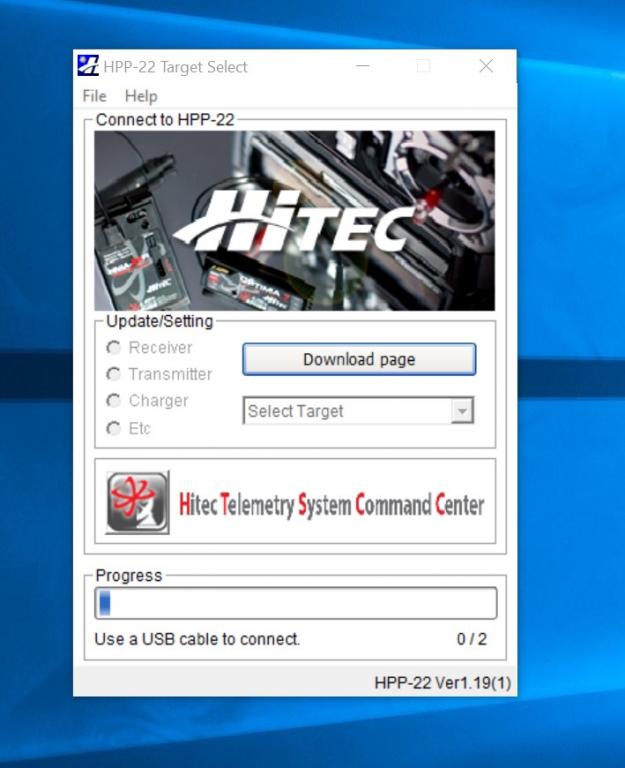Select the Etc radio option
This screenshot has height=768, width=625.
coord(114,428)
